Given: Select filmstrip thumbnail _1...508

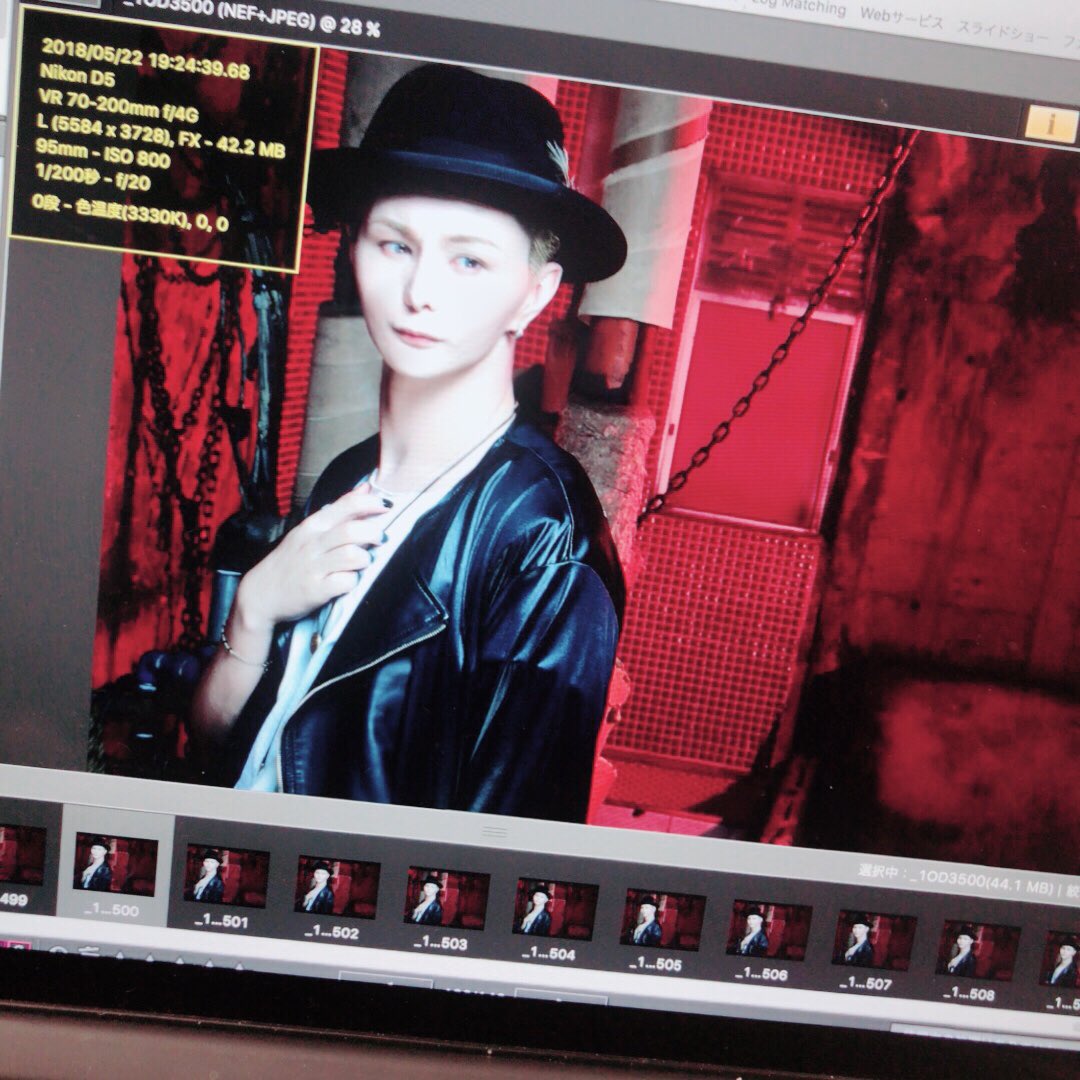Looking at the screenshot, I should (x=977, y=951).
